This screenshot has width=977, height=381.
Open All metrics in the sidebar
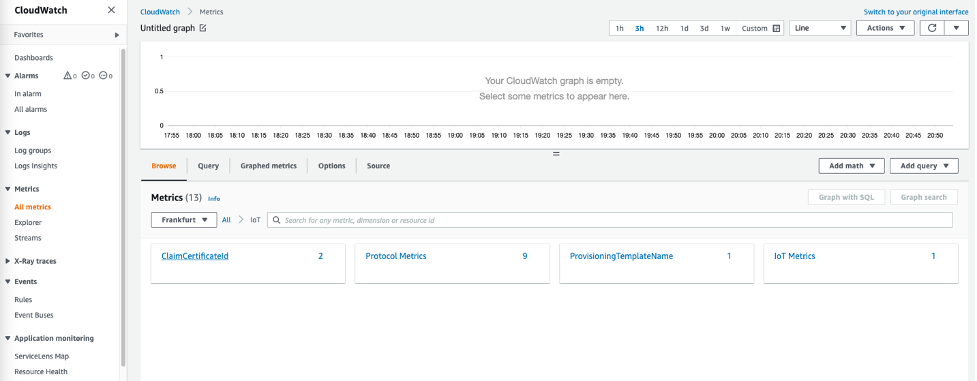[33, 207]
